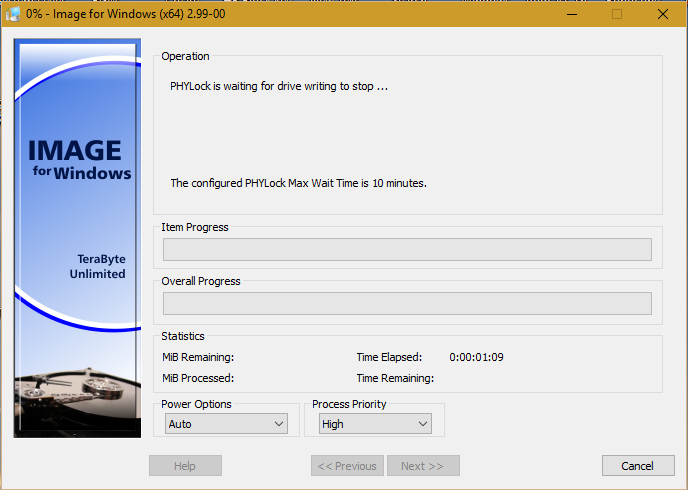Viewport: 688px width, 490px height.
Task: Click the PHYLock Max Wait Time text
Action: pyautogui.click(x=298, y=183)
